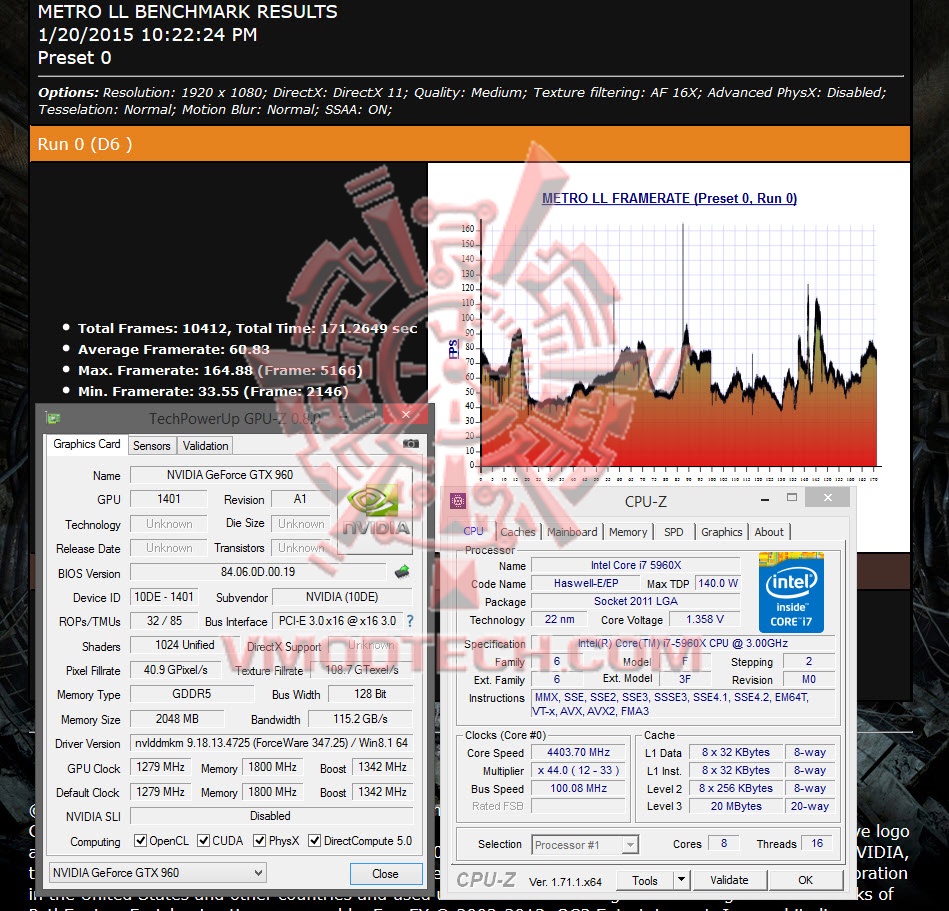The width and height of the screenshot is (949, 911).
Task: Close the GPU-Z window
Action: [x=406, y=415]
